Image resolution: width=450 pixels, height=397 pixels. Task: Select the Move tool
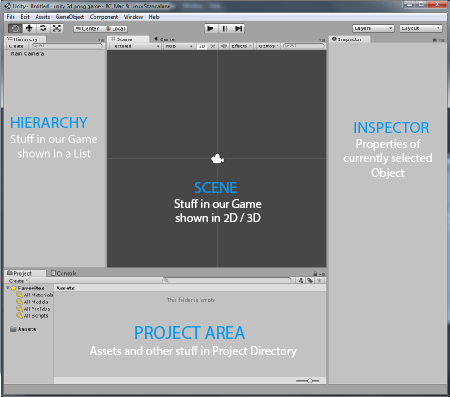coord(29,29)
